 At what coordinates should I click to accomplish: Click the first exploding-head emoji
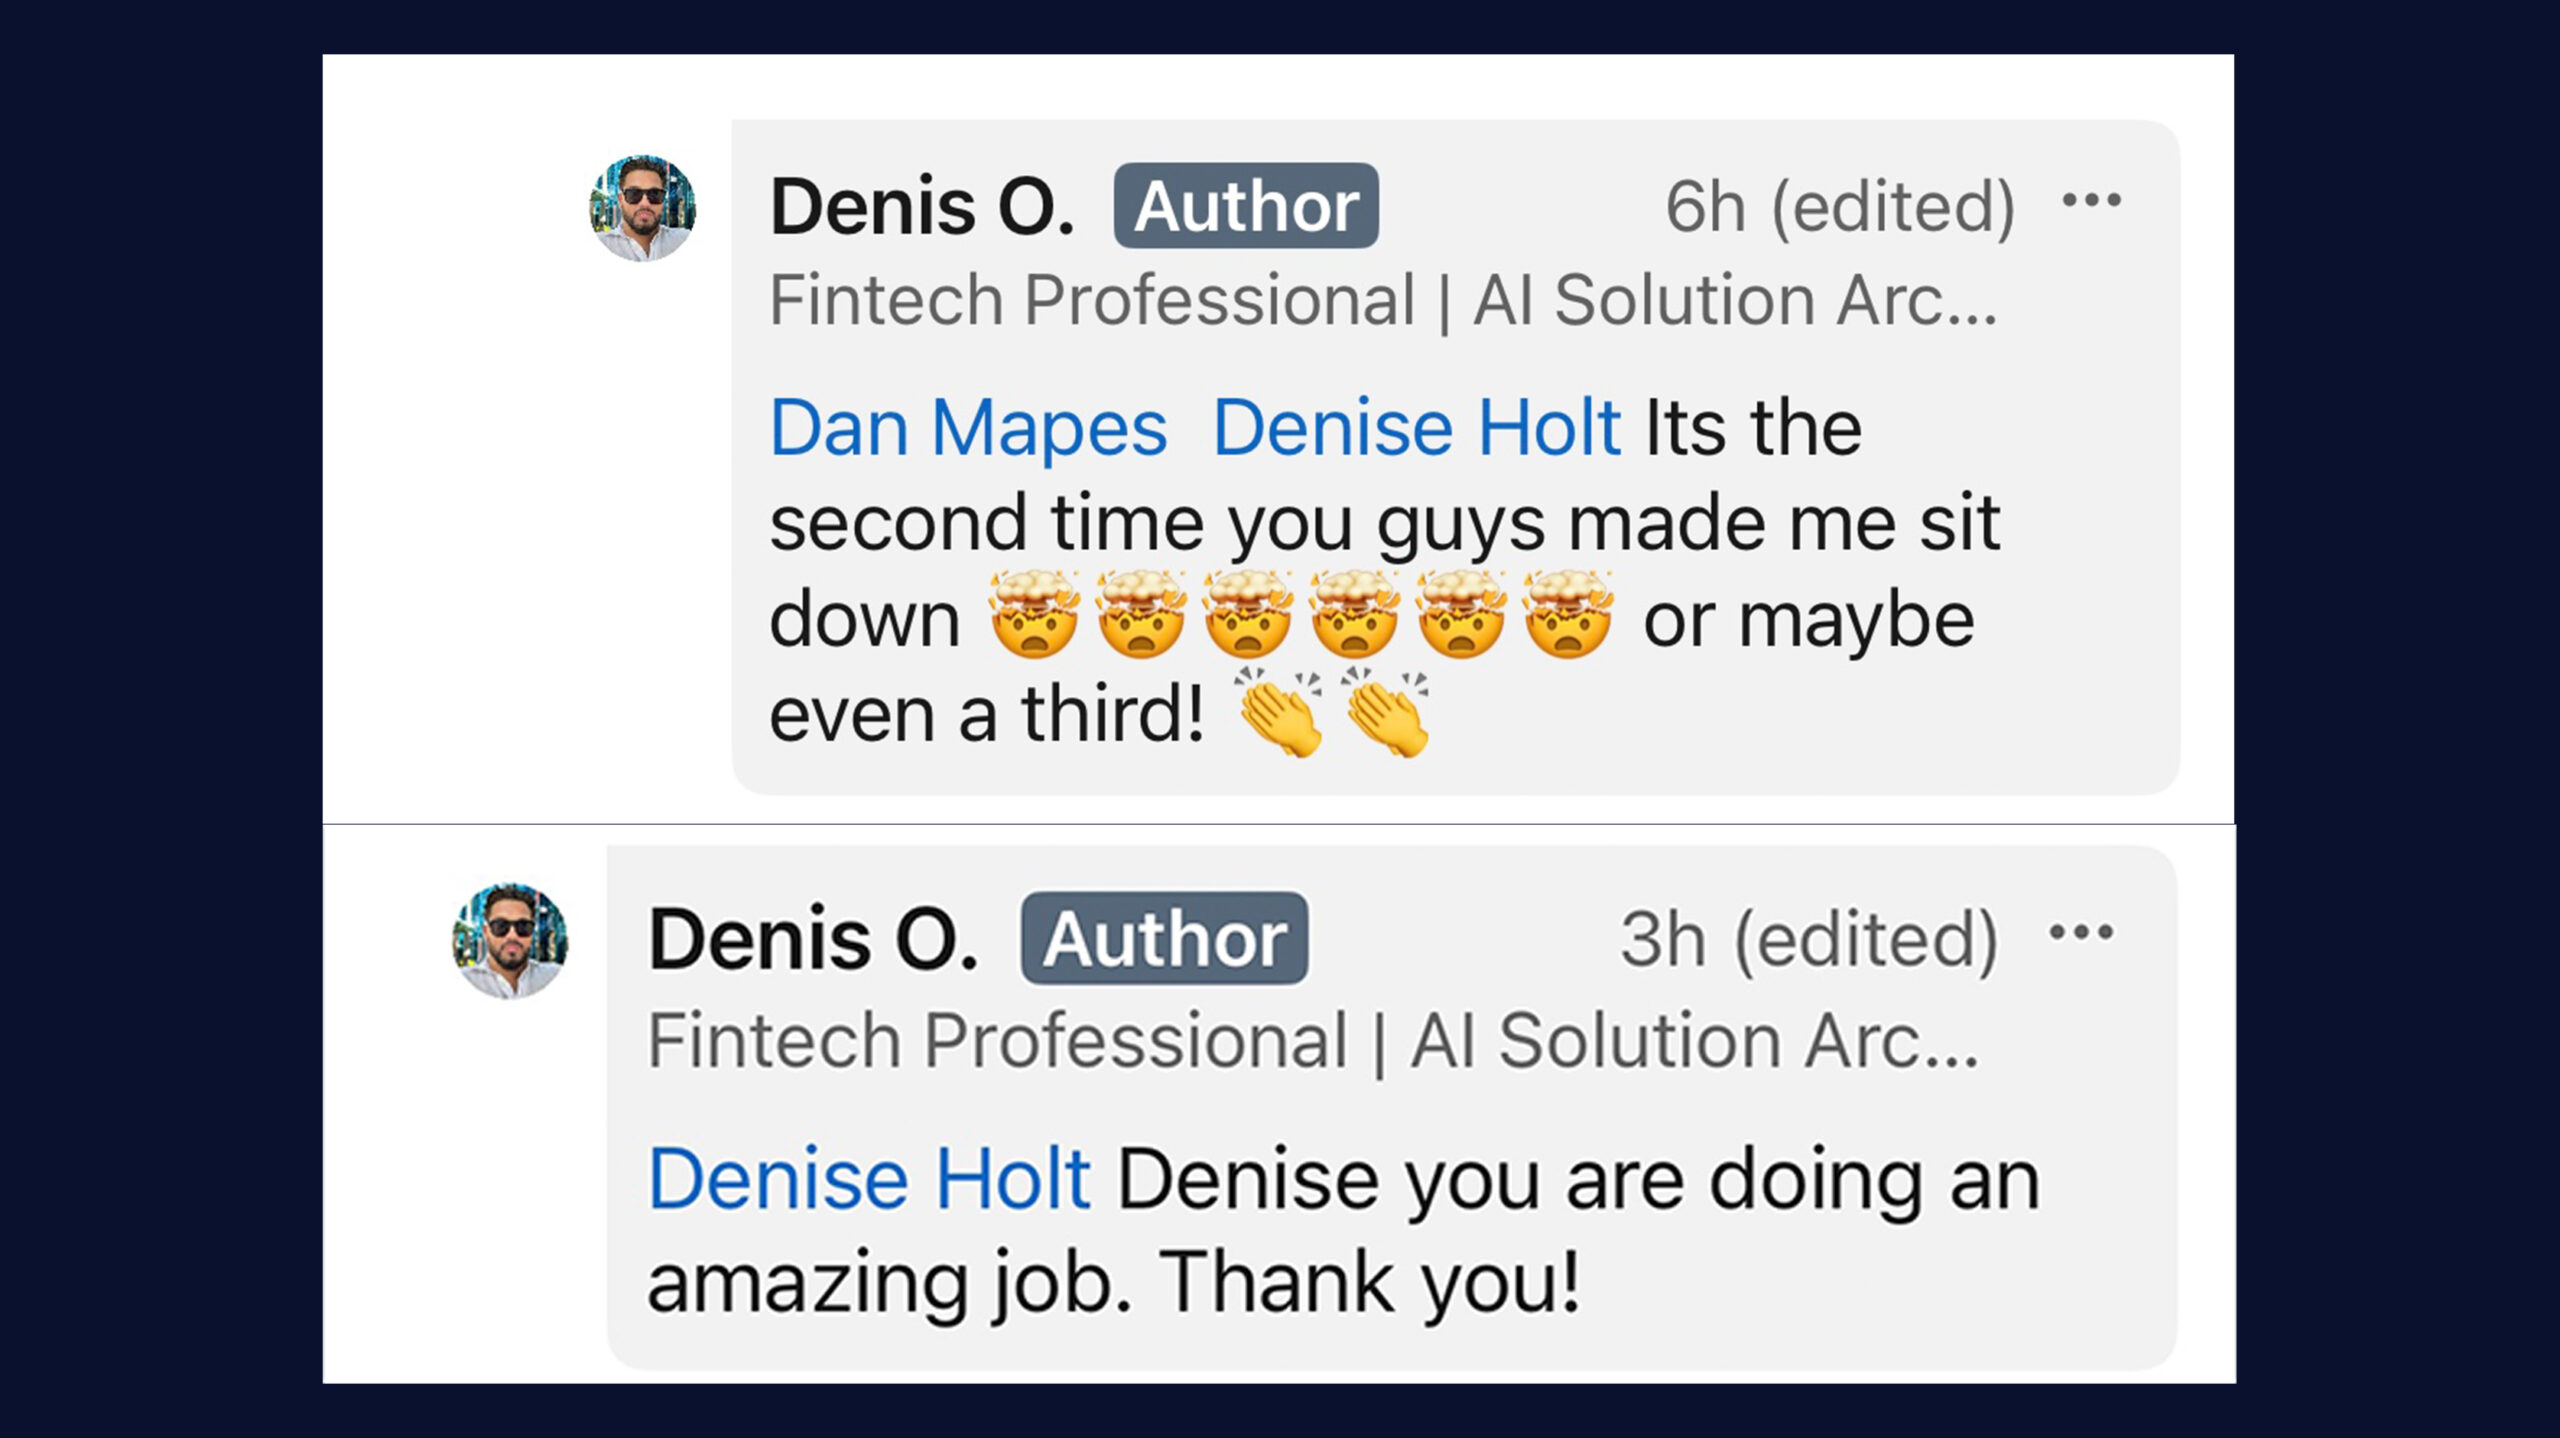(x=1034, y=614)
